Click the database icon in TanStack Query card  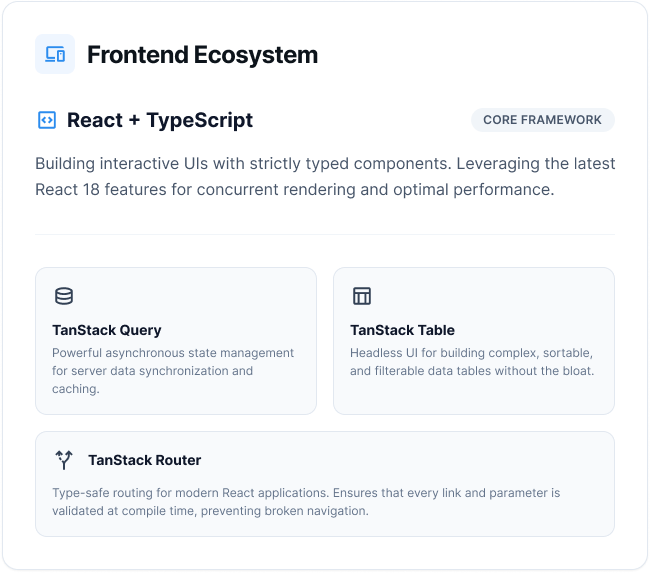(64, 296)
